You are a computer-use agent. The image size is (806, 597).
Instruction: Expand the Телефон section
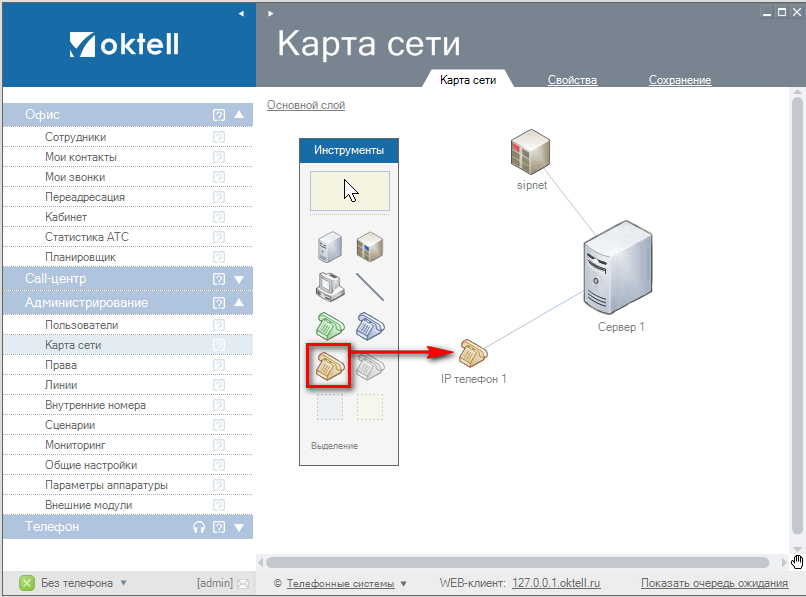pos(239,527)
